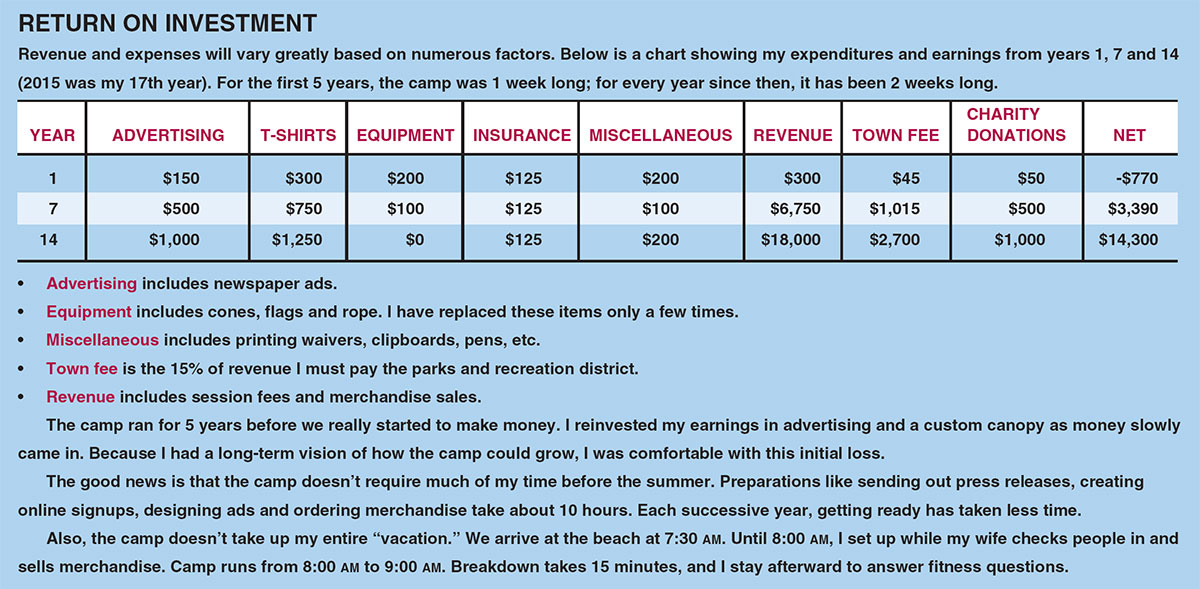Click the MISCELLANEOUS column header

click(661, 135)
